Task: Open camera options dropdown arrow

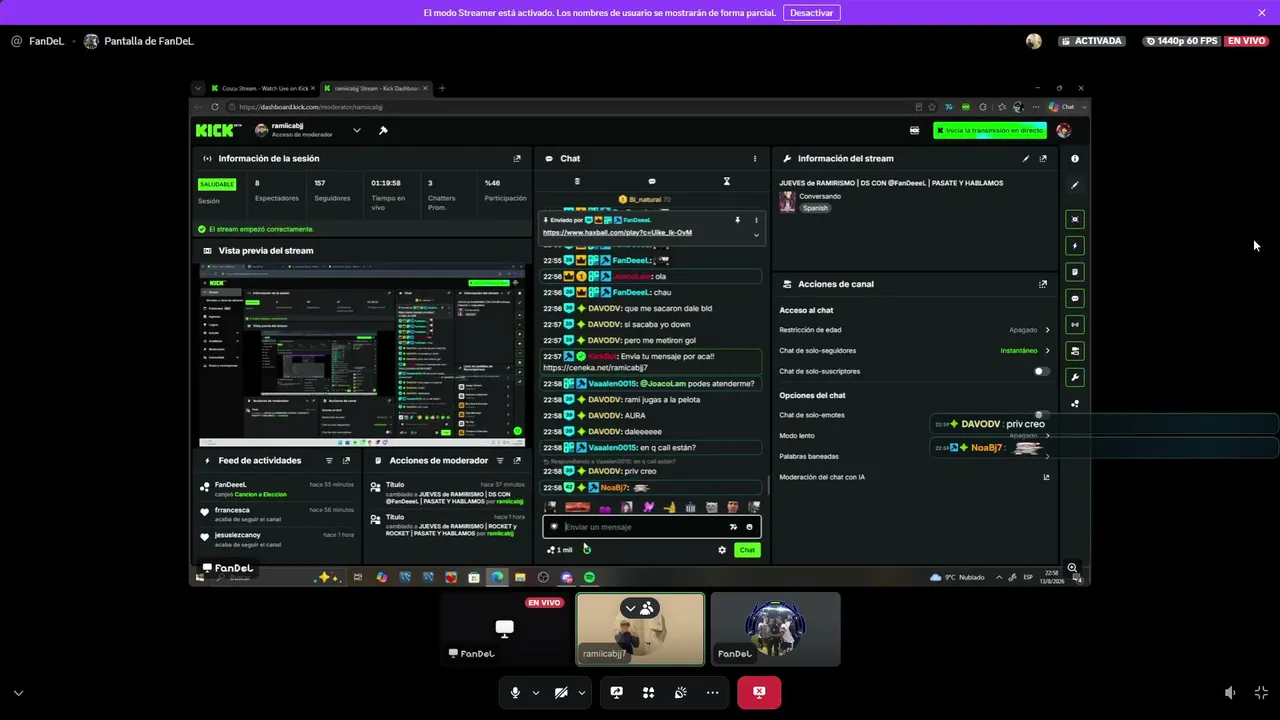Action: pos(581,693)
